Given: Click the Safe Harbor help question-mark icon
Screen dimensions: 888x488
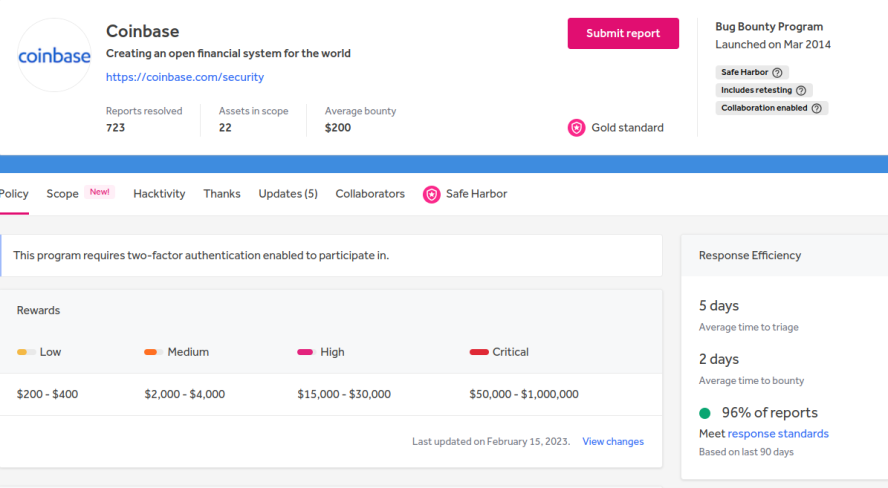Looking at the screenshot, I should [x=777, y=72].
